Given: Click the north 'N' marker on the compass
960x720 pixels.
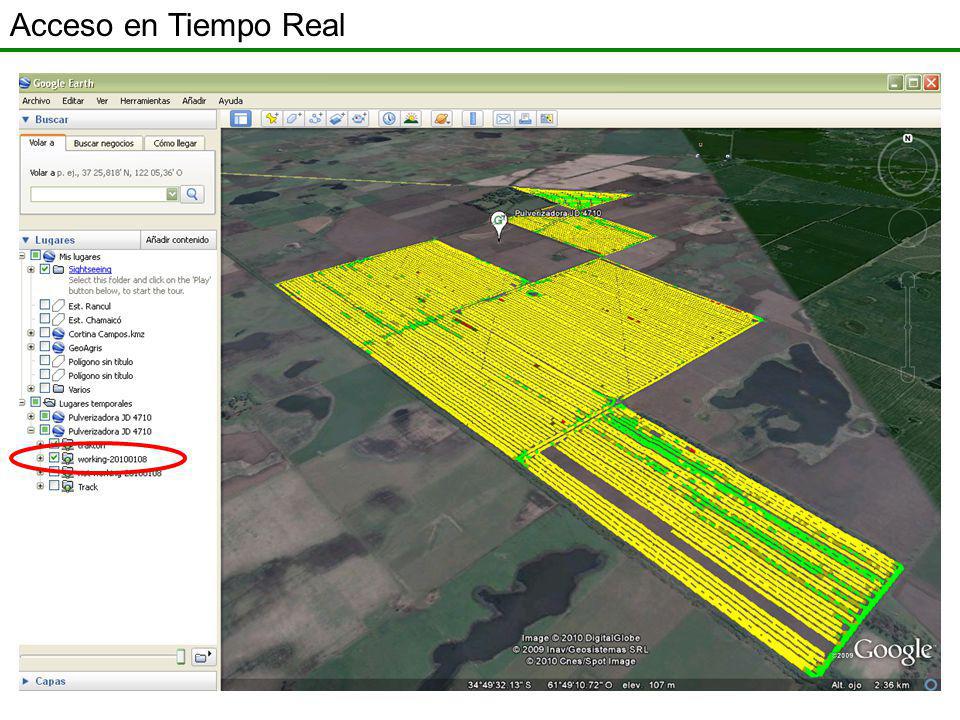Looking at the screenshot, I should [x=907, y=138].
